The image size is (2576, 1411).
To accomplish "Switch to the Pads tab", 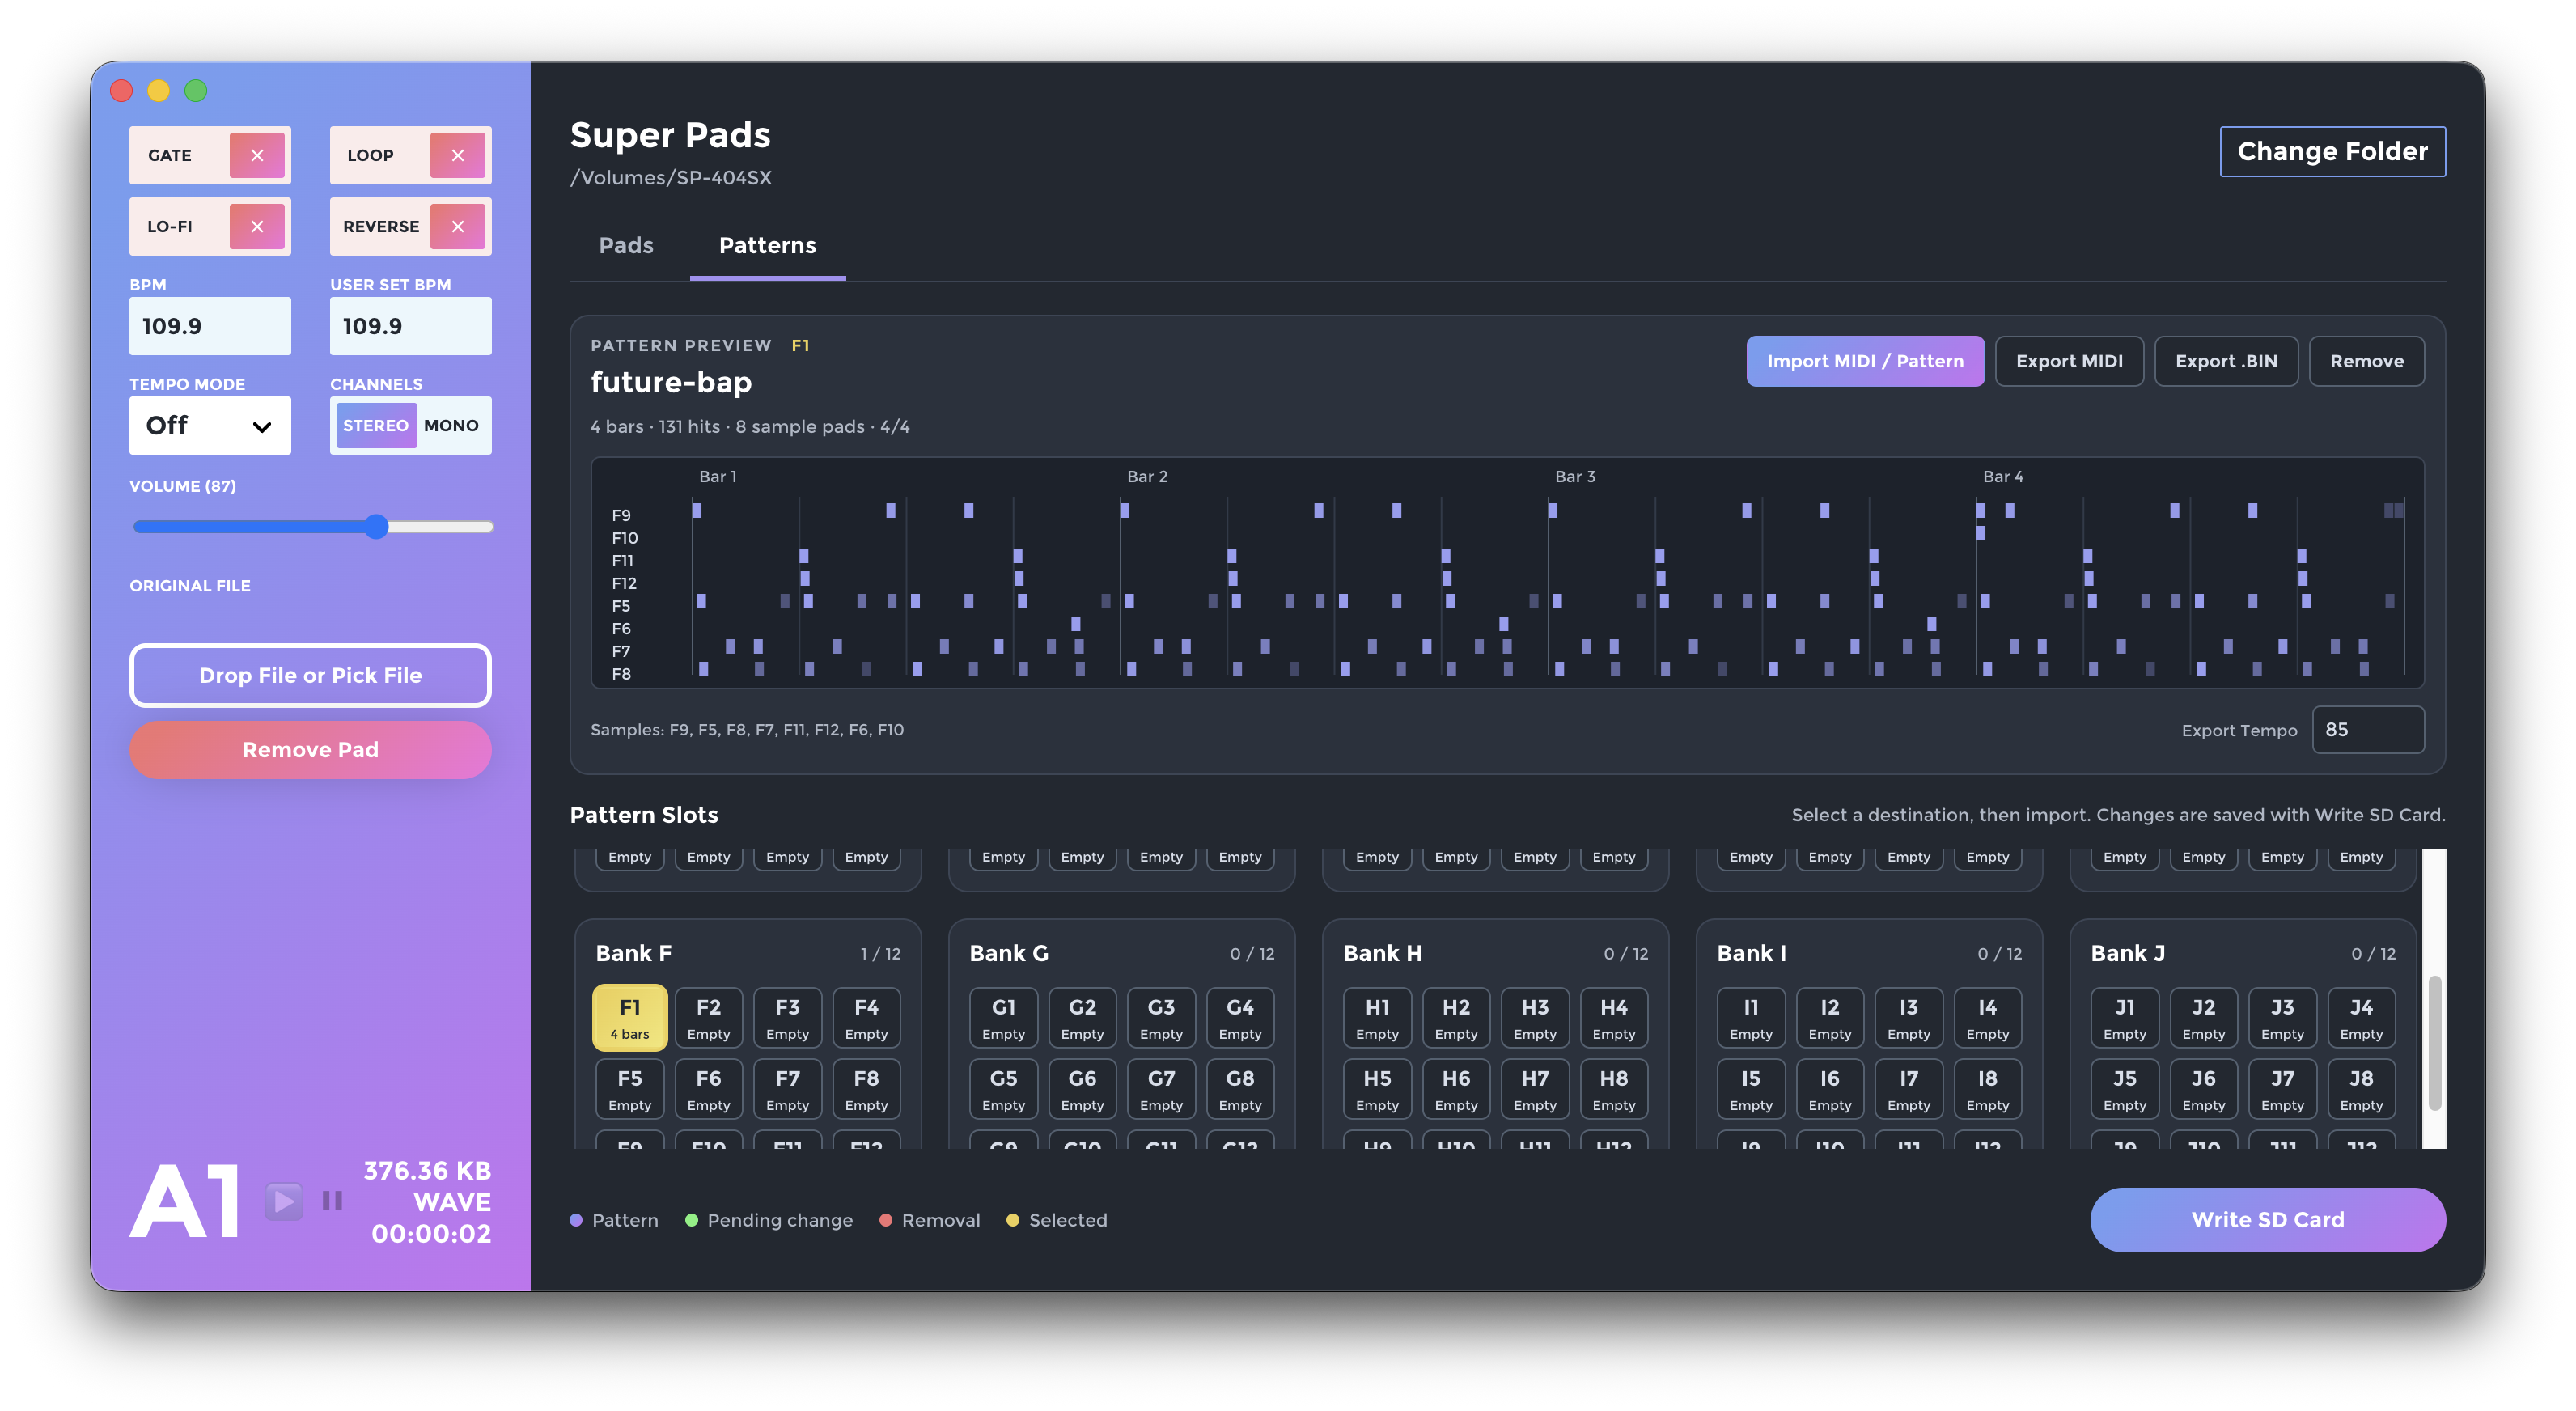I will pyautogui.click(x=626, y=246).
